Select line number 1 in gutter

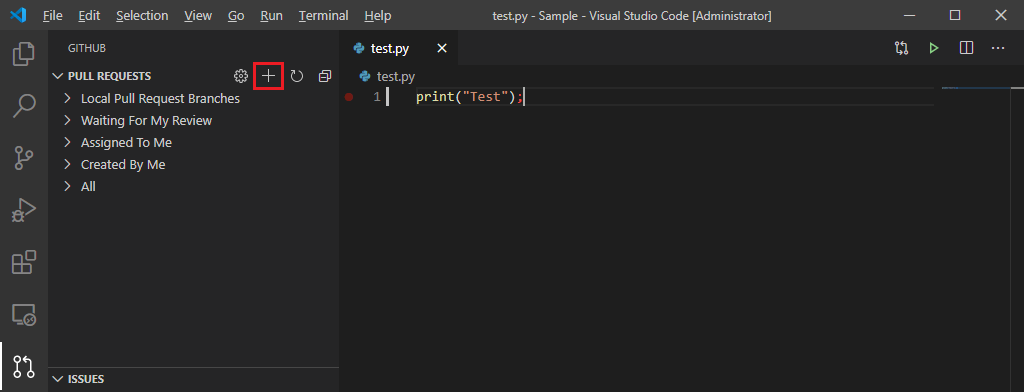click(377, 97)
